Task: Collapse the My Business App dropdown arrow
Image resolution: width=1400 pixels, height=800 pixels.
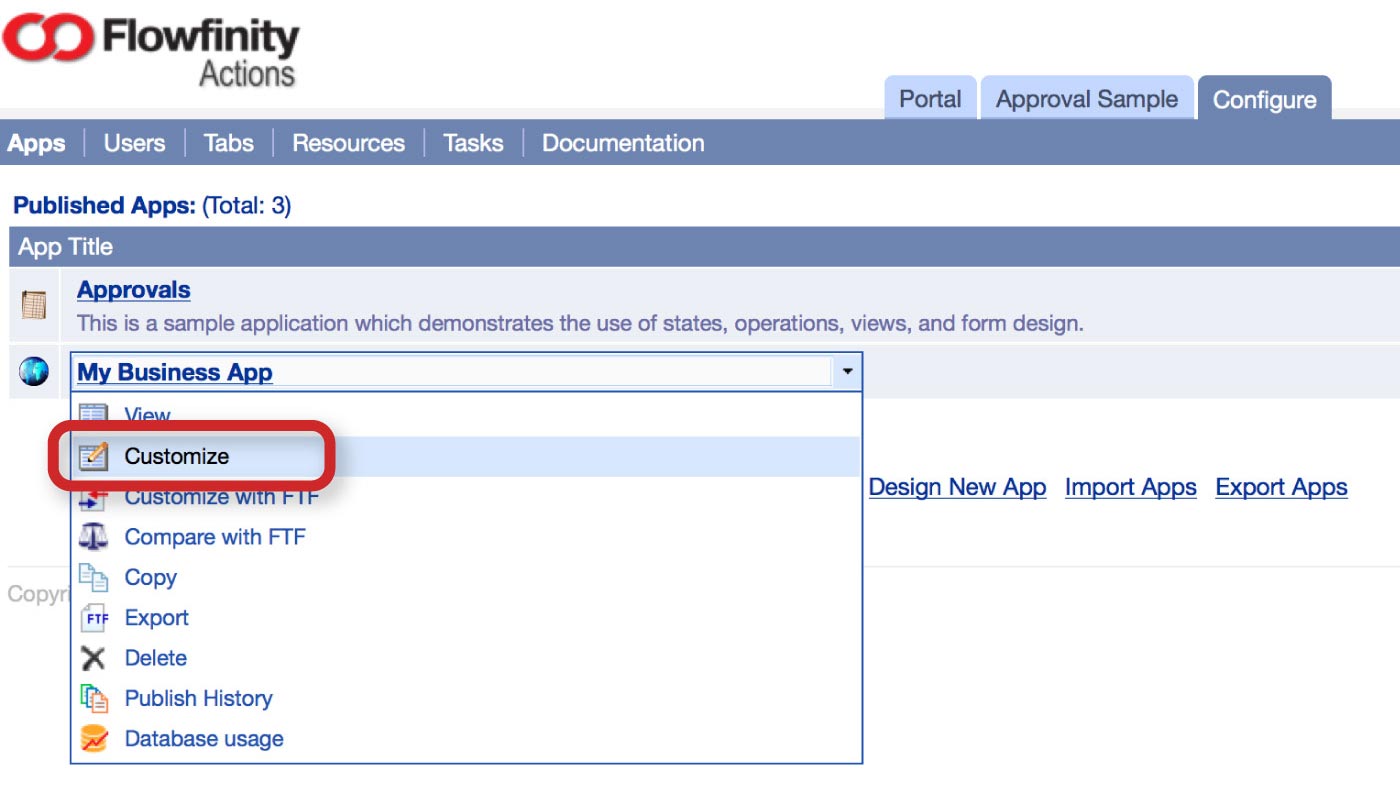Action: tap(847, 372)
